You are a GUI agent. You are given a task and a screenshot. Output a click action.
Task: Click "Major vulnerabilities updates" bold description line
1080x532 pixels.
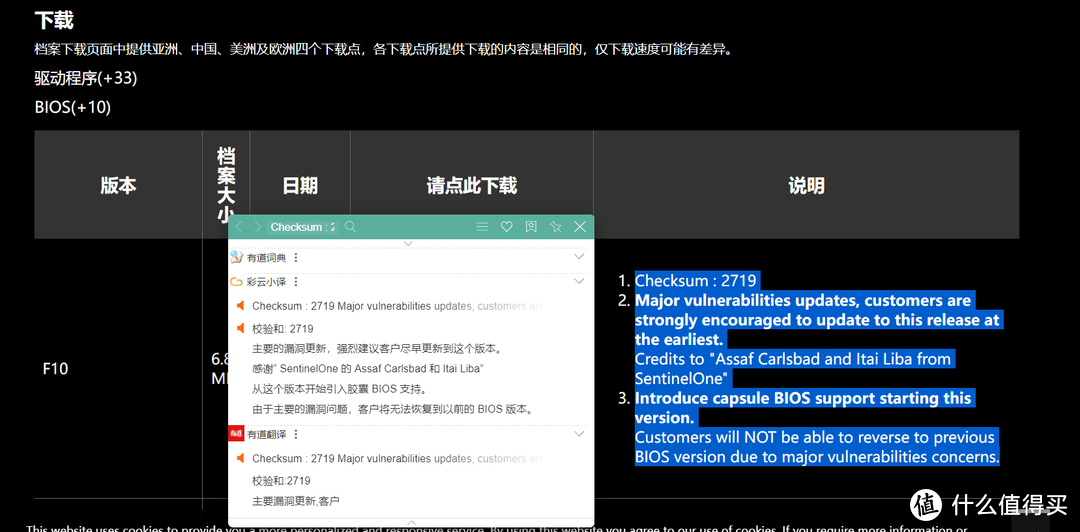[x=818, y=320]
